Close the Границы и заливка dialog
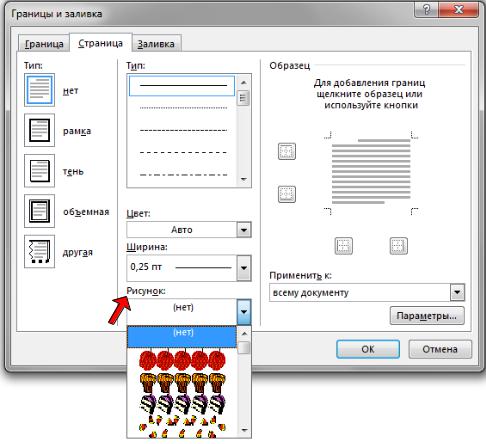 pos(459,10)
